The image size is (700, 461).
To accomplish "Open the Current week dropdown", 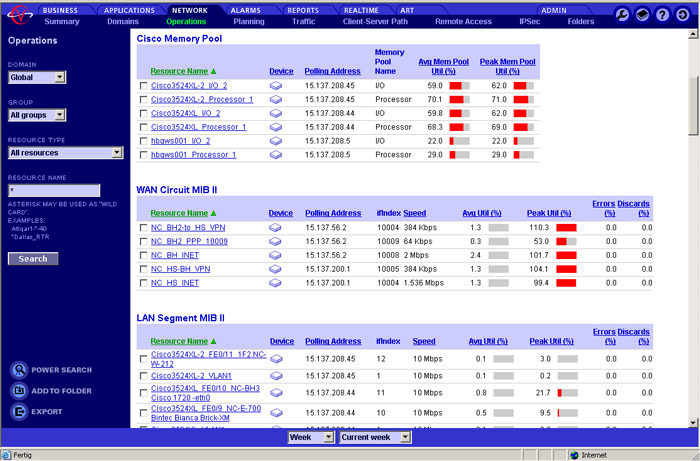I will [375, 437].
